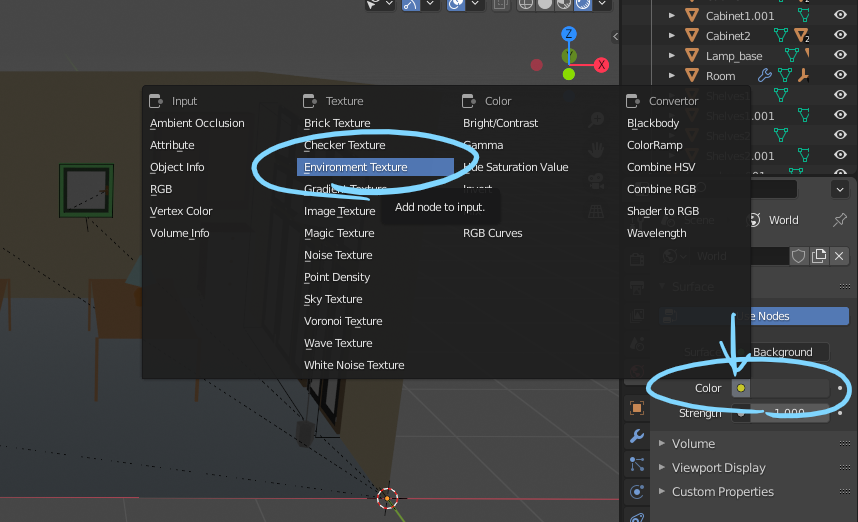Toggle the pin icon in properties editor

pyautogui.click(x=839, y=220)
